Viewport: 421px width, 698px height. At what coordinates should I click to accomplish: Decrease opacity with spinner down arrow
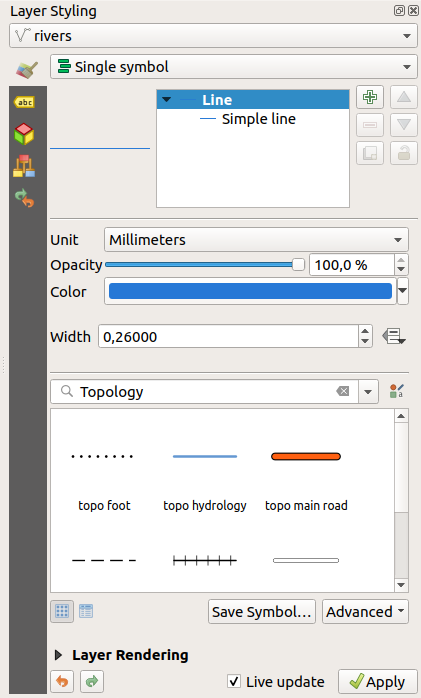(401, 270)
